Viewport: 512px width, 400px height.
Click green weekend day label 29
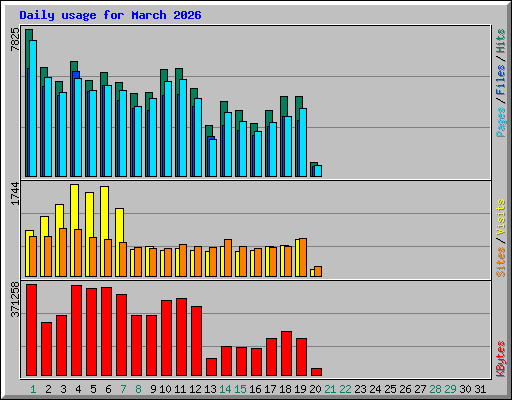pyautogui.click(x=450, y=389)
